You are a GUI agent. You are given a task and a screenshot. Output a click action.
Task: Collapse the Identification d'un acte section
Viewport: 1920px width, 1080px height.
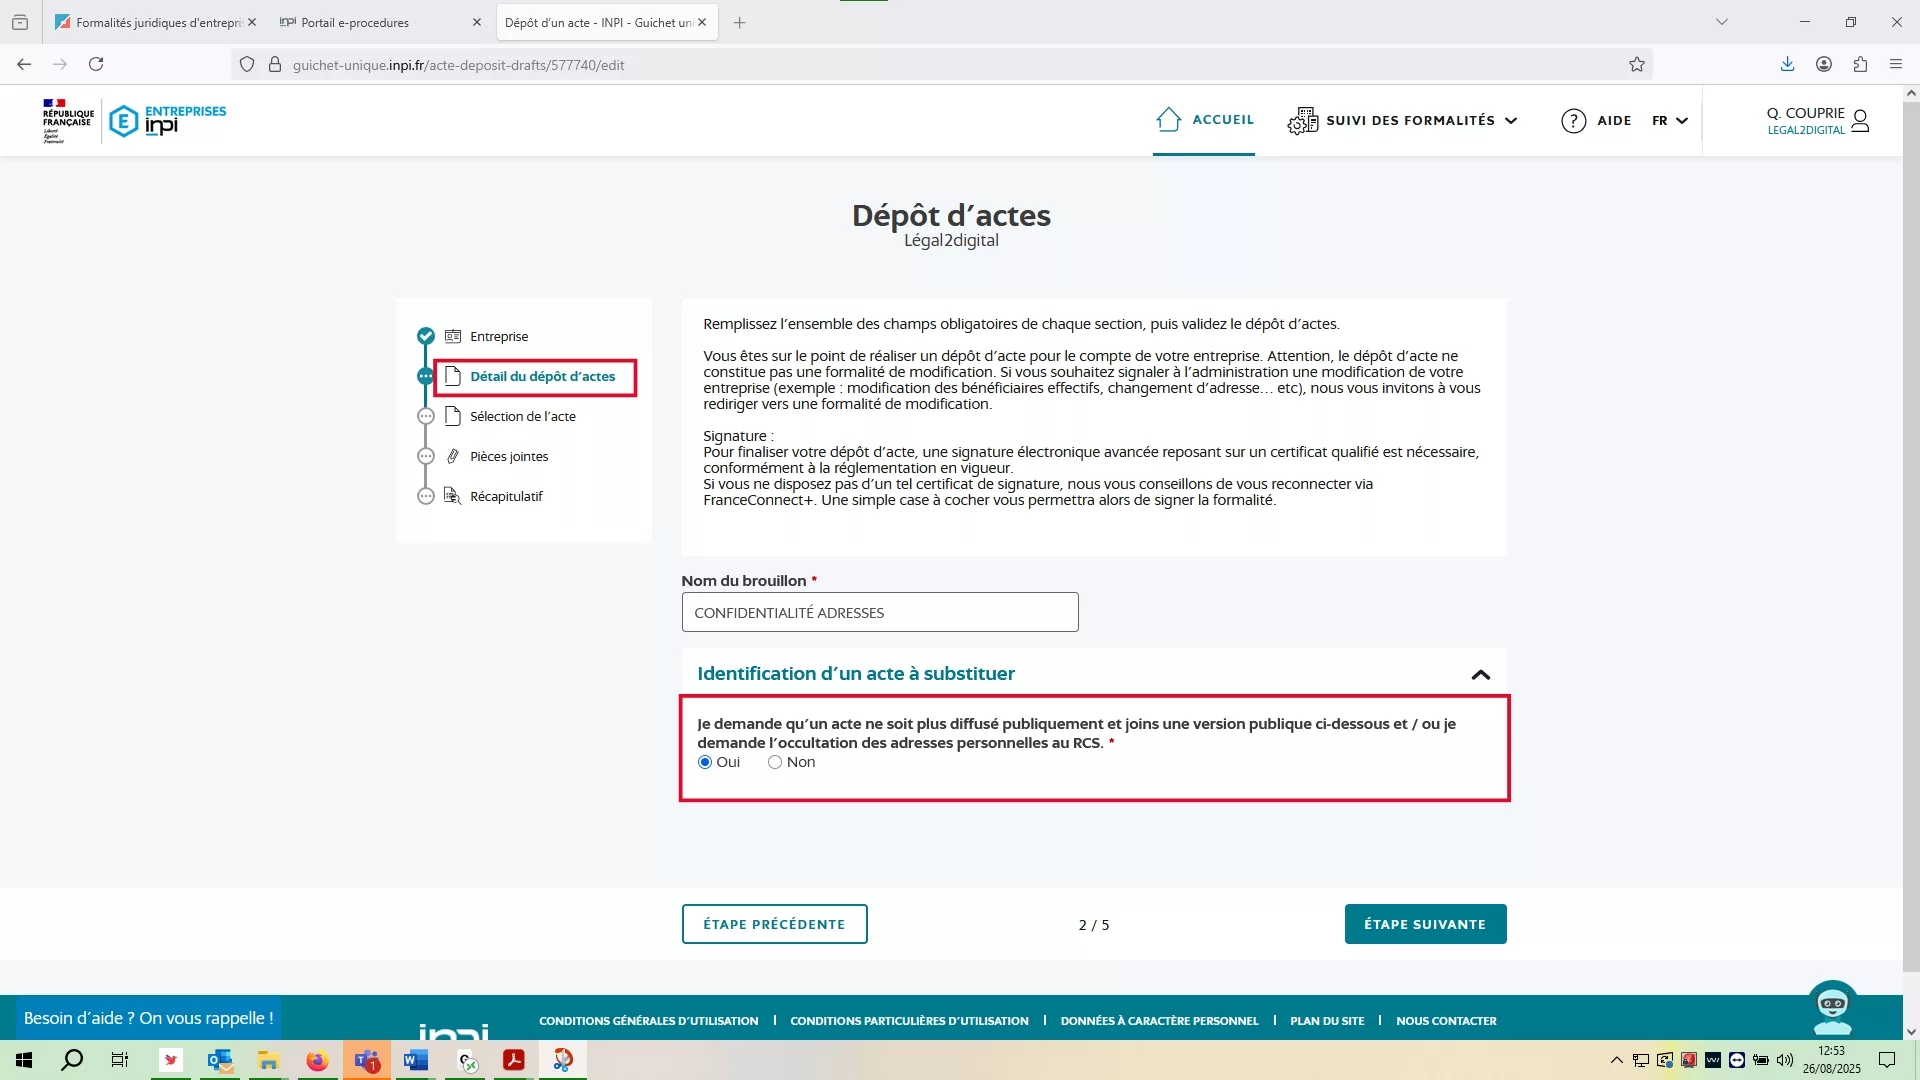coord(1480,675)
